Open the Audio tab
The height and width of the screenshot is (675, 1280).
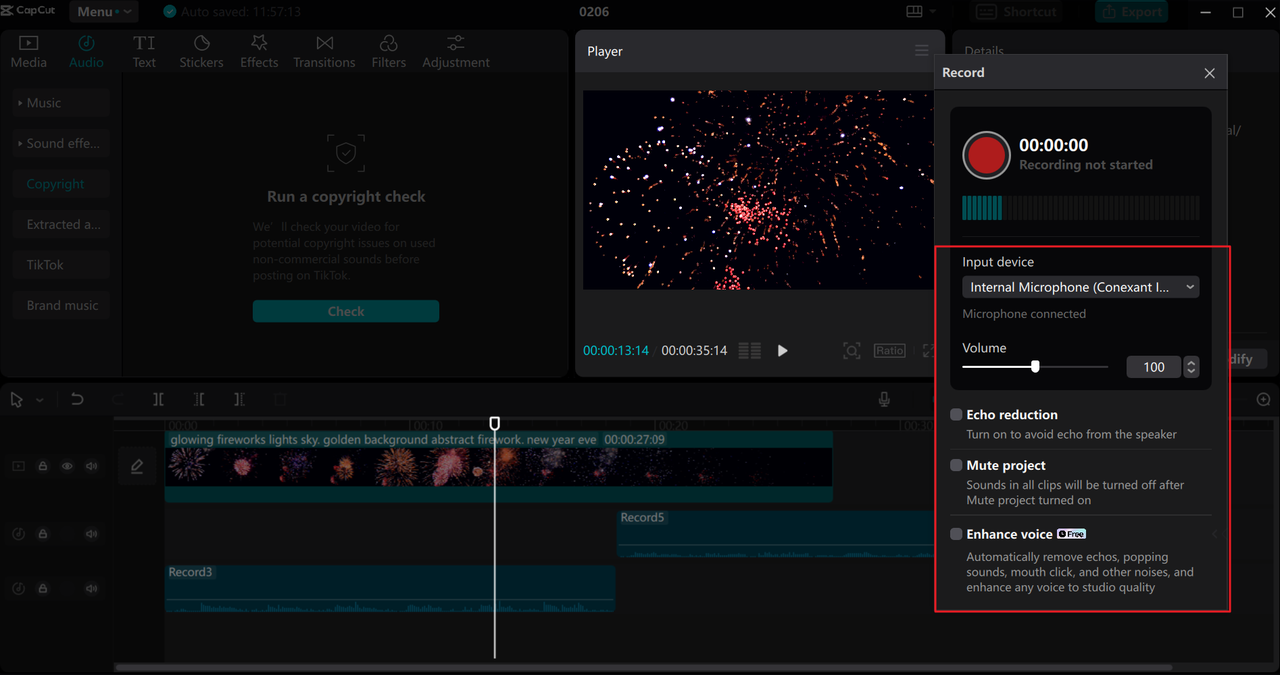click(86, 51)
